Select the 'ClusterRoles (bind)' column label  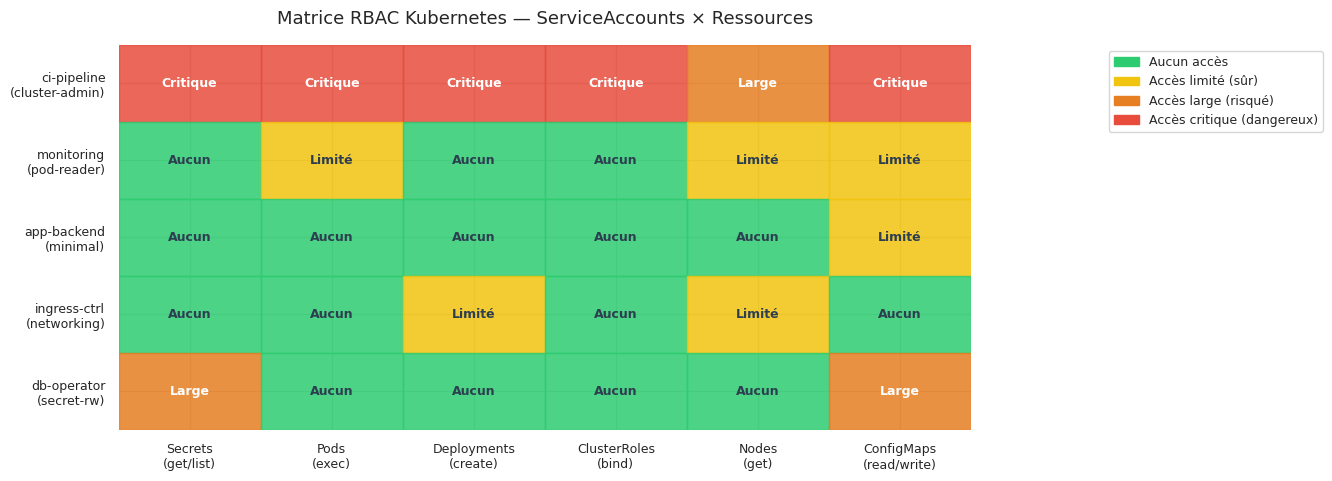pyautogui.click(x=615, y=456)
